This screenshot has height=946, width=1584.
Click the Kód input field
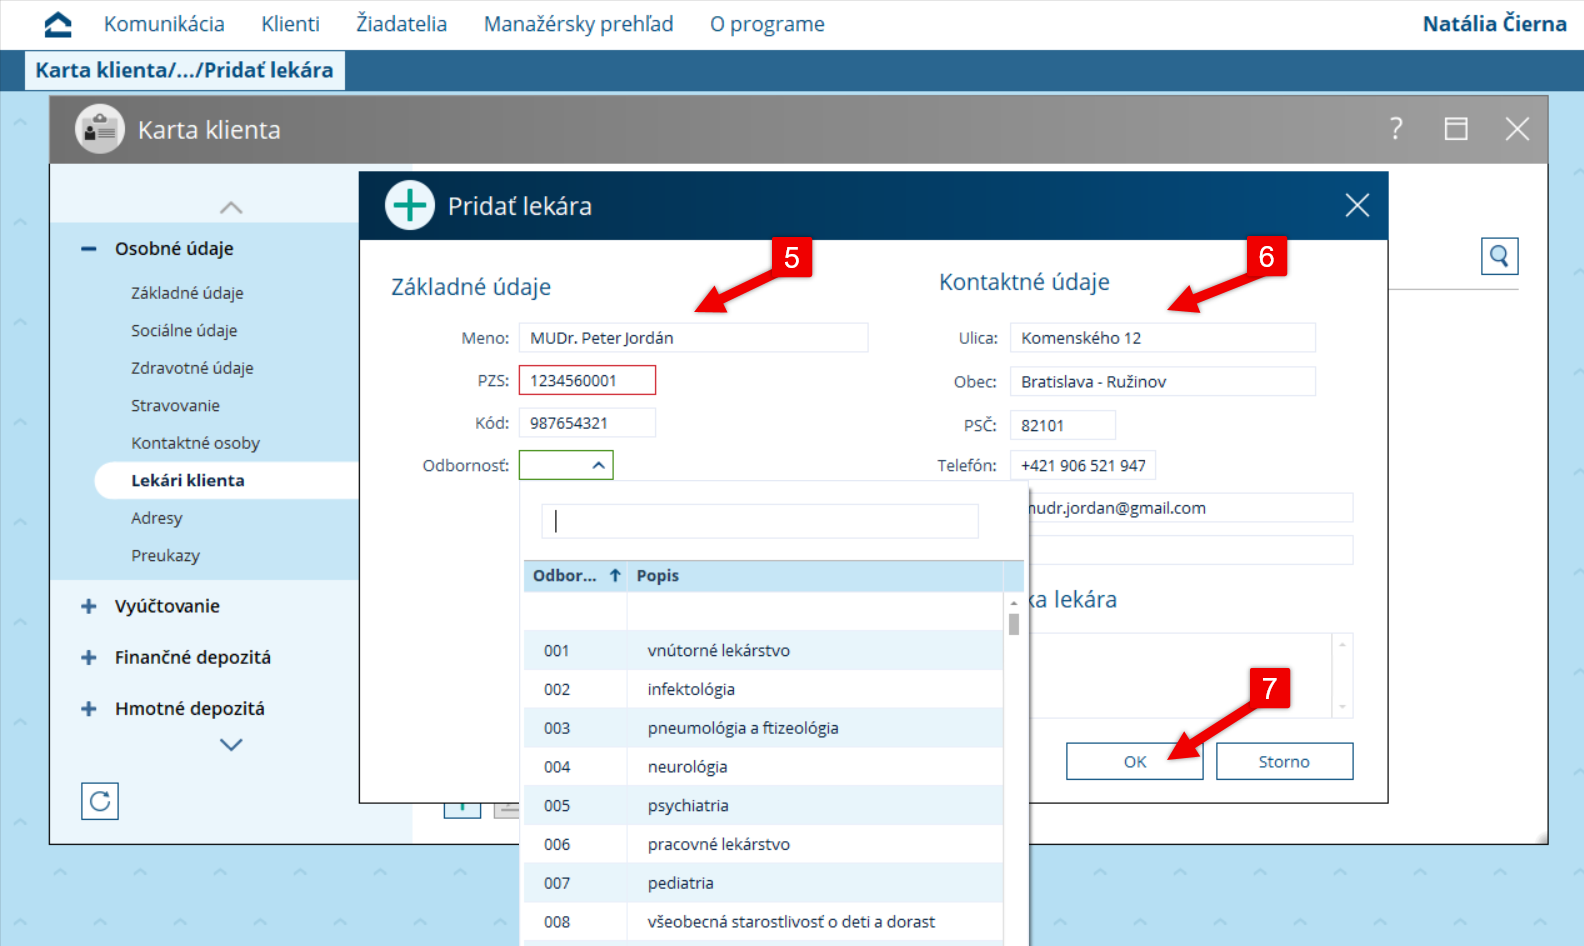(x=587, y=423)
